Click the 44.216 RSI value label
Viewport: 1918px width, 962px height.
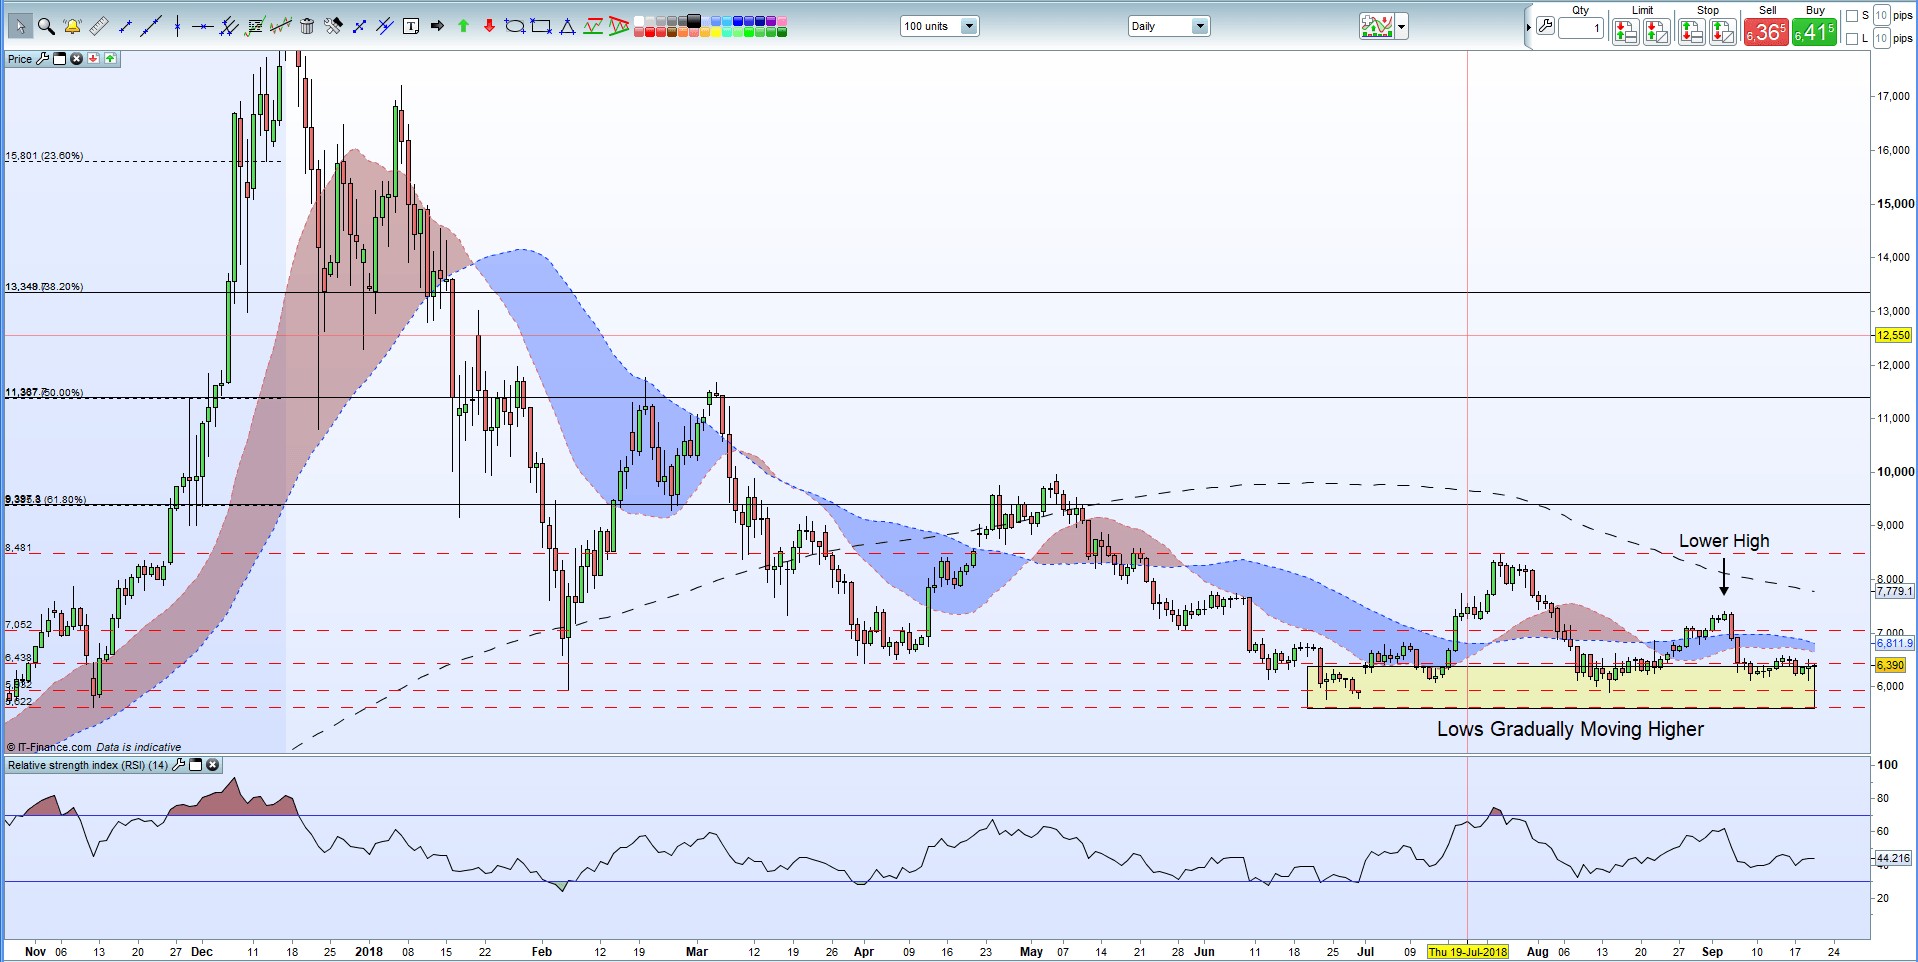[1893, 858]
